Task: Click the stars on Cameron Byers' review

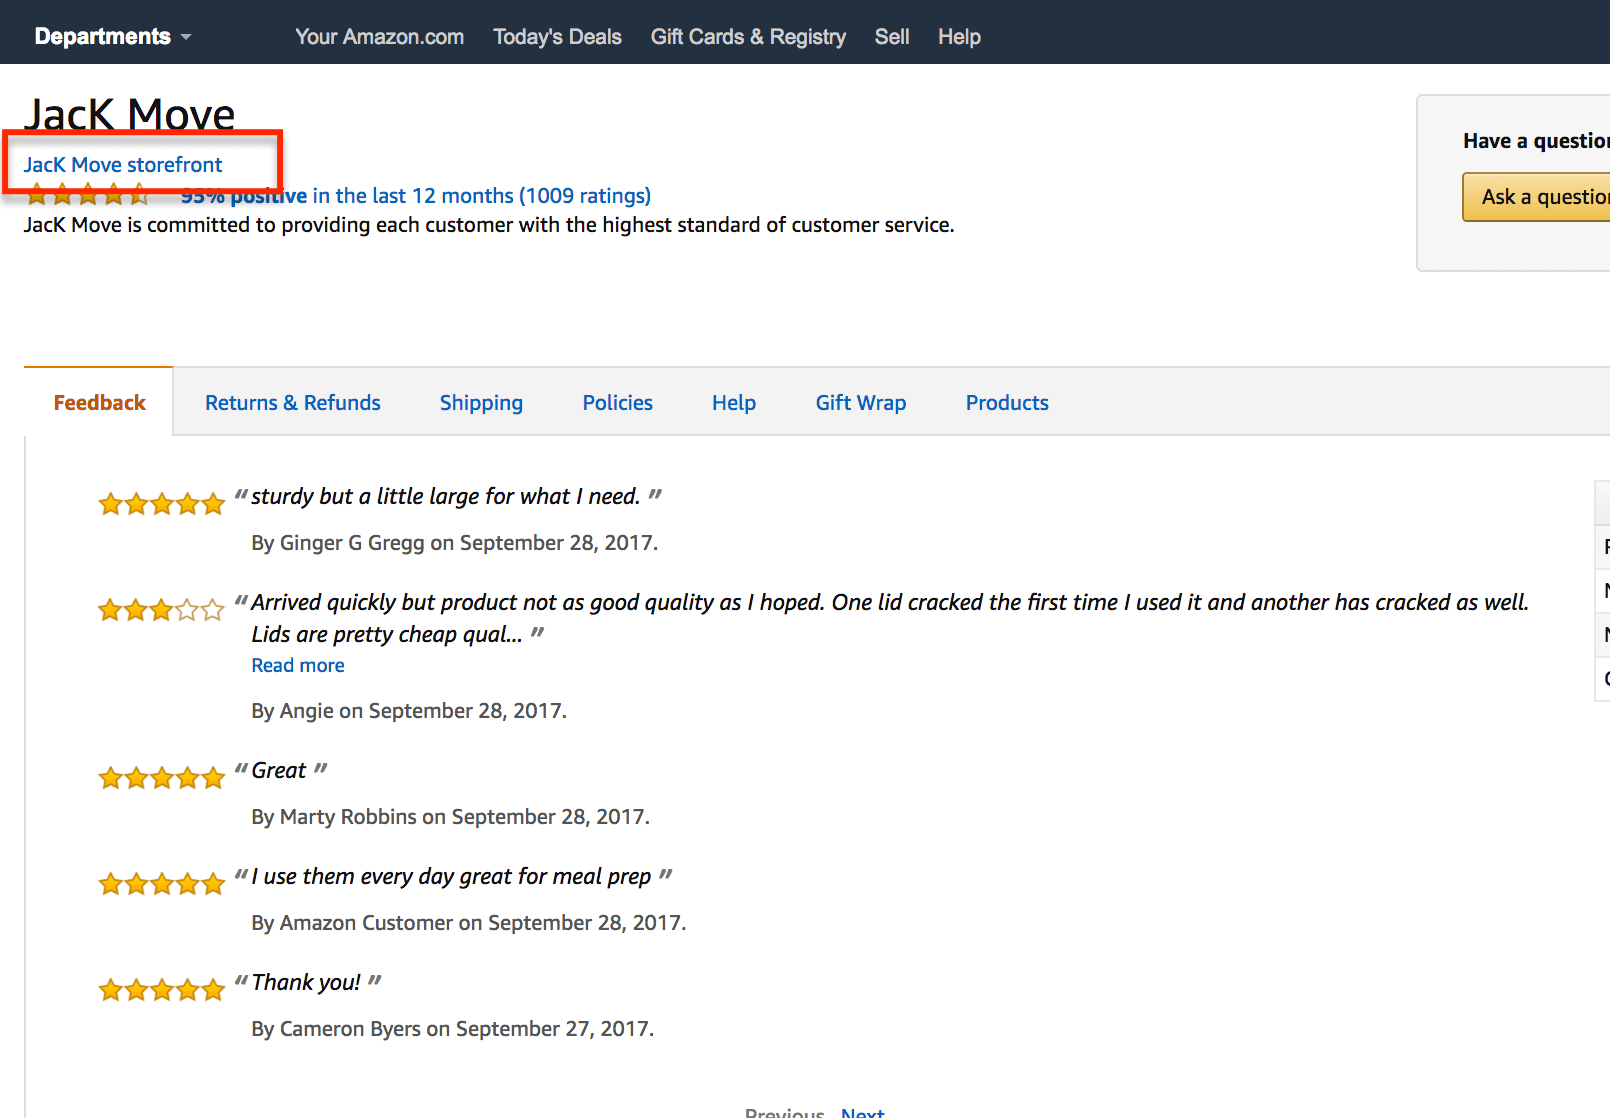Action: click(161, 990)
